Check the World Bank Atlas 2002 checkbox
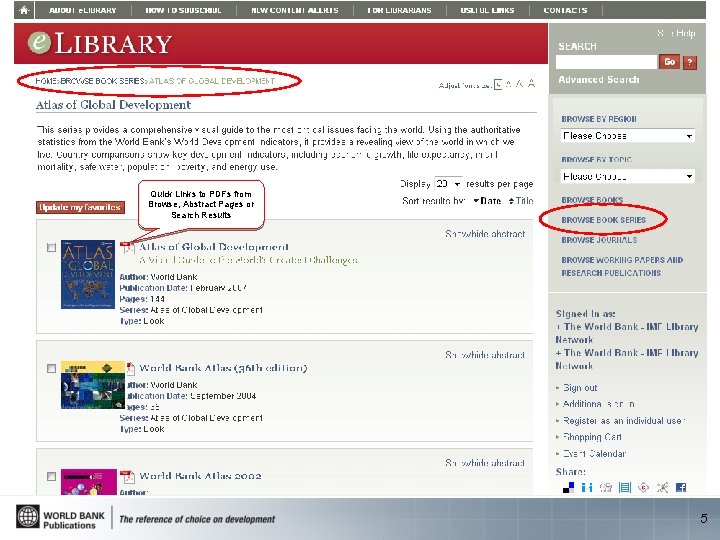The image size is (720, 540). point(51,476)
